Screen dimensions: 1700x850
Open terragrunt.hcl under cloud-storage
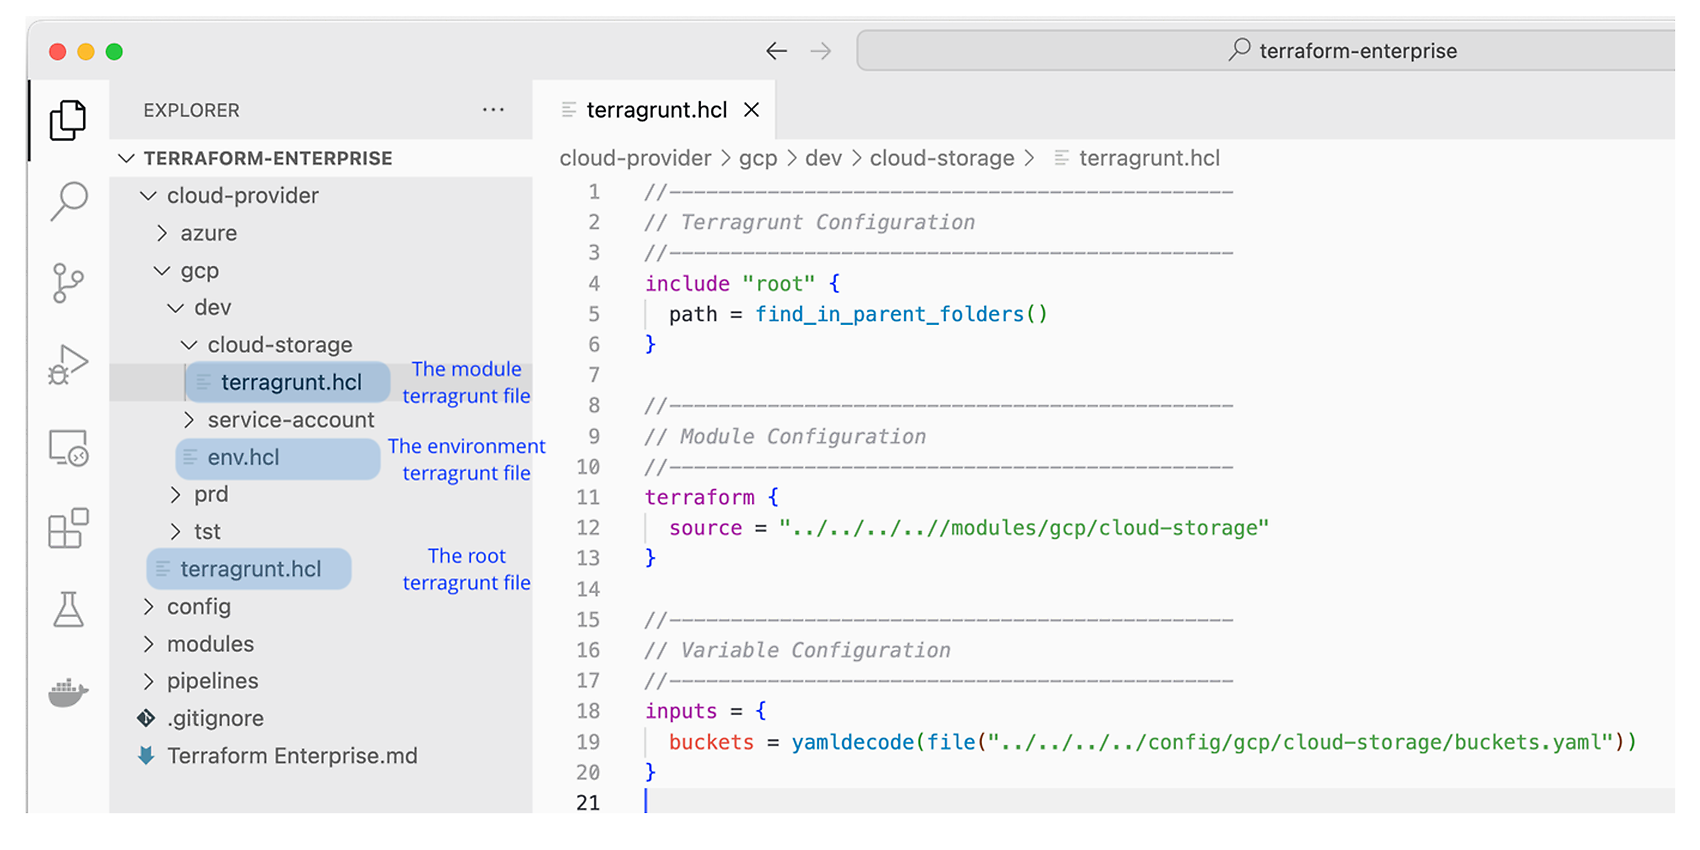(291, 382)
